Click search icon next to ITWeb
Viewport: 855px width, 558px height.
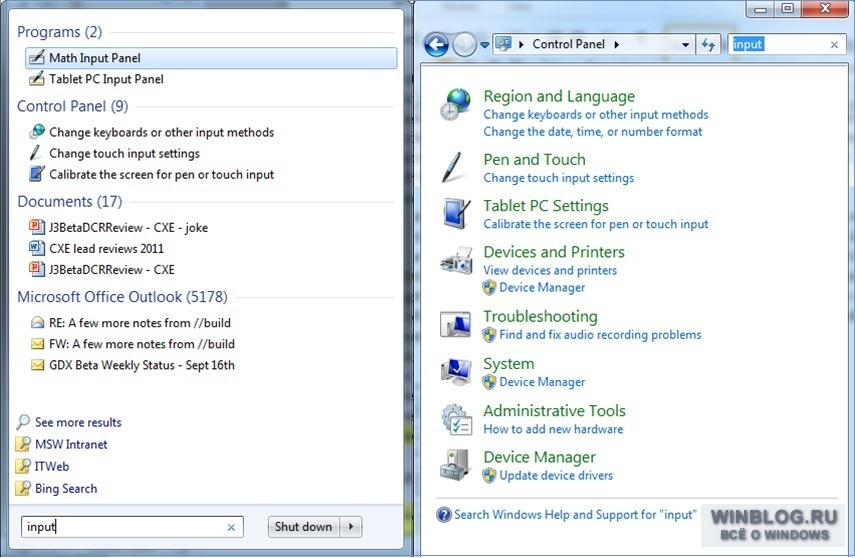(23, 466)
